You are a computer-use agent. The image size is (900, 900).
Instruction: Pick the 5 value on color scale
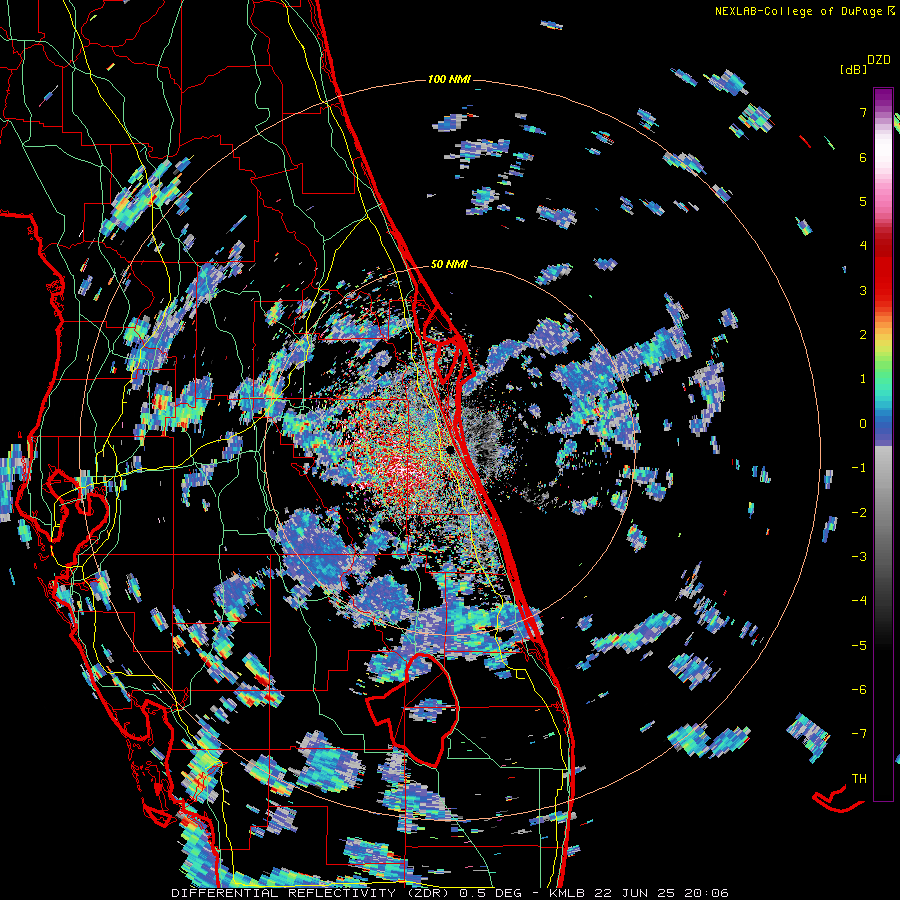point(863,201)
